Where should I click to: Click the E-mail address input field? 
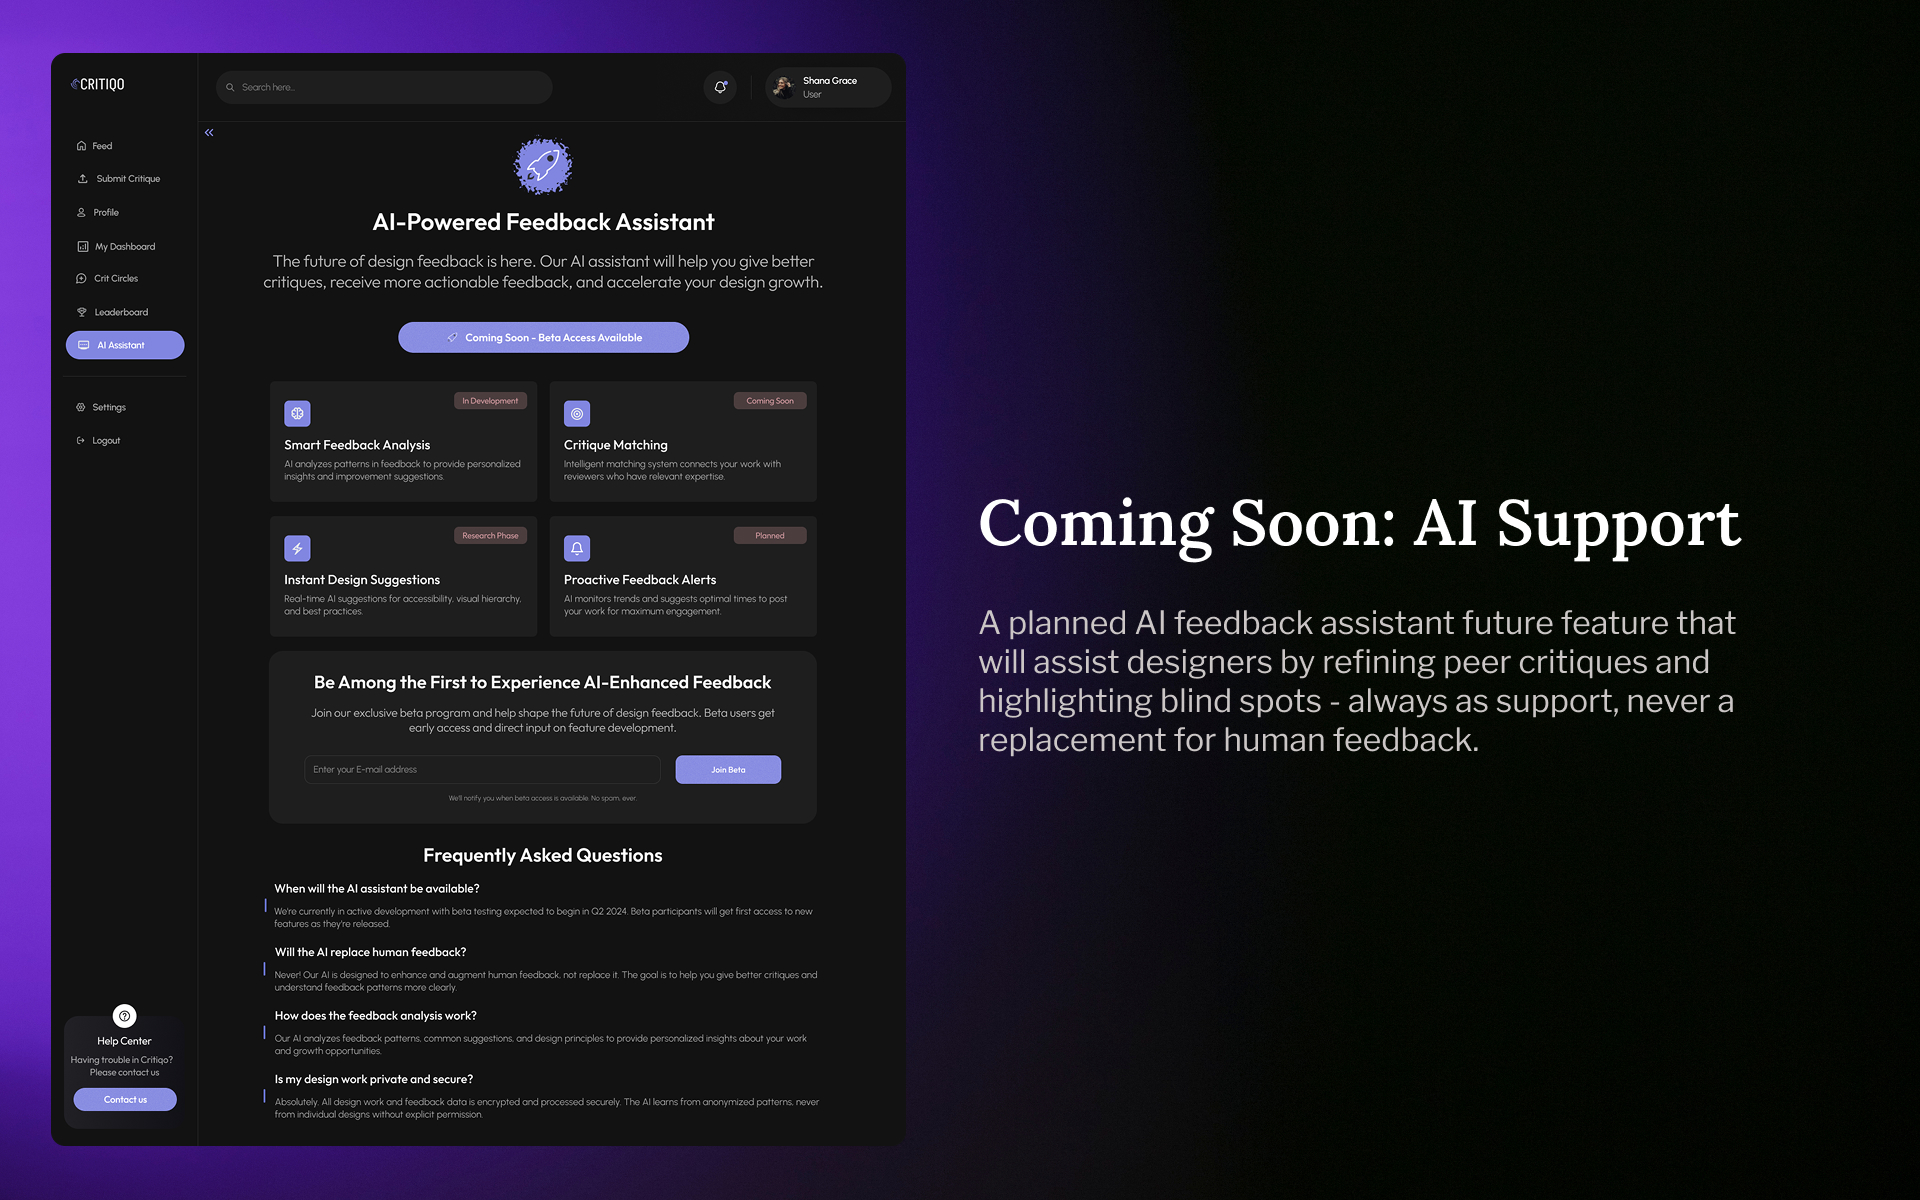[x=482, y=769]
